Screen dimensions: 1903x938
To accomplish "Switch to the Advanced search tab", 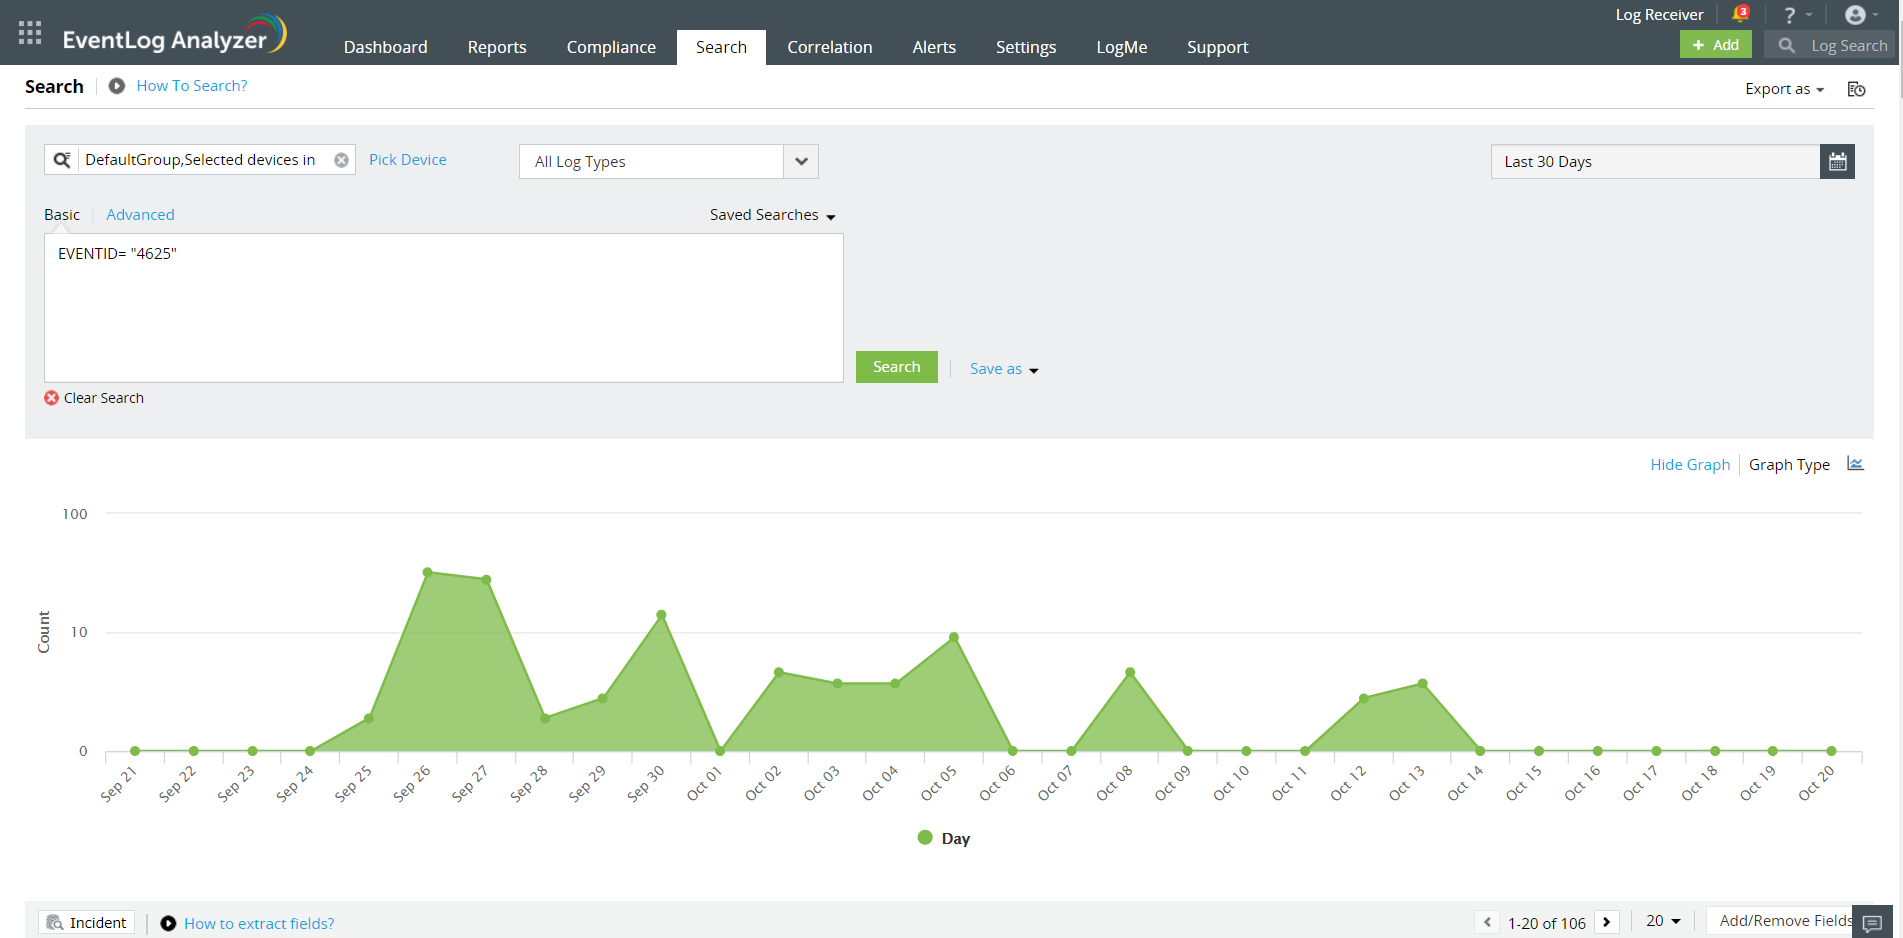I will (x=139, y=214).
